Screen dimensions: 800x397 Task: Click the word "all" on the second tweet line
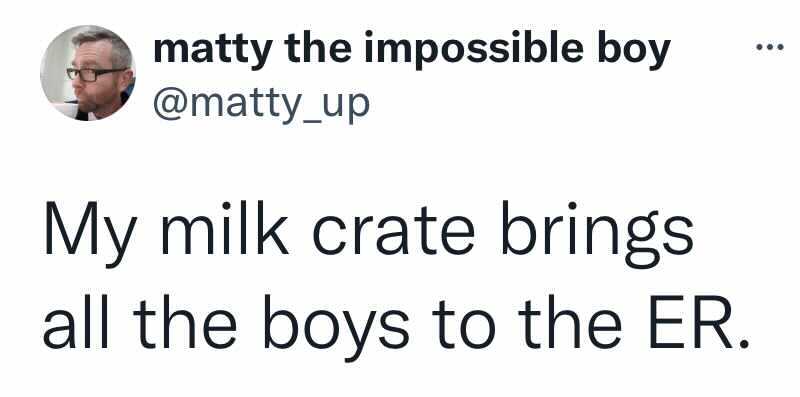[x=76, y=323]
